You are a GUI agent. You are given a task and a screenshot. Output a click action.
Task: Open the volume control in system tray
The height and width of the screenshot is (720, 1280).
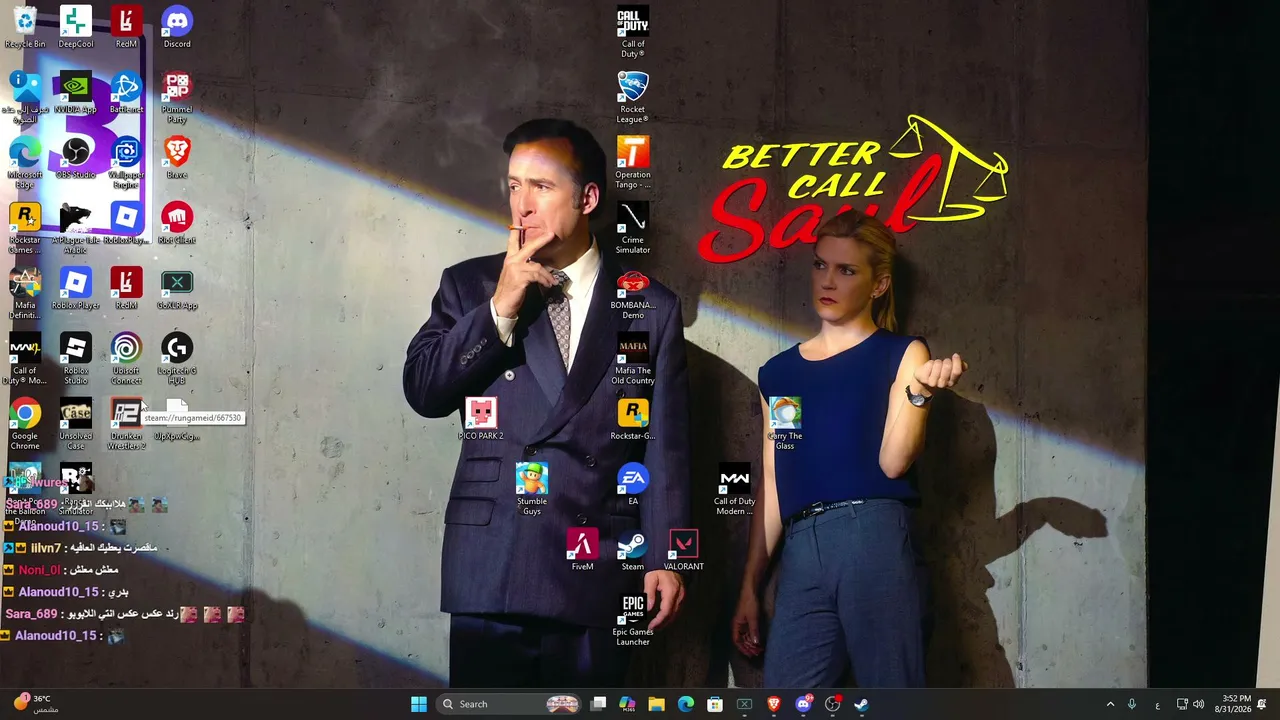point(1198,704)
